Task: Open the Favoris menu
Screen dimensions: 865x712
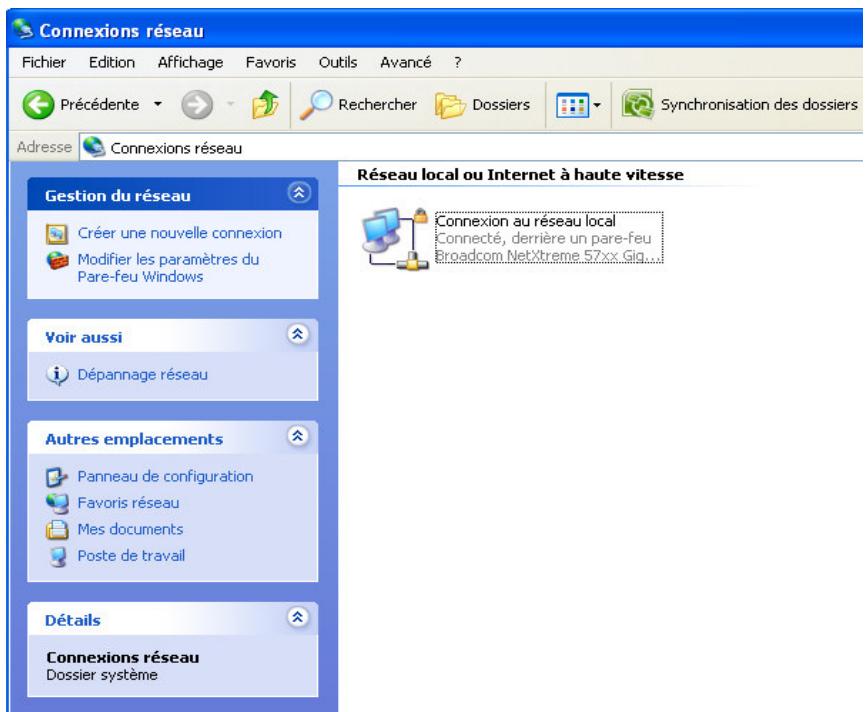Action: click(270, 62)
